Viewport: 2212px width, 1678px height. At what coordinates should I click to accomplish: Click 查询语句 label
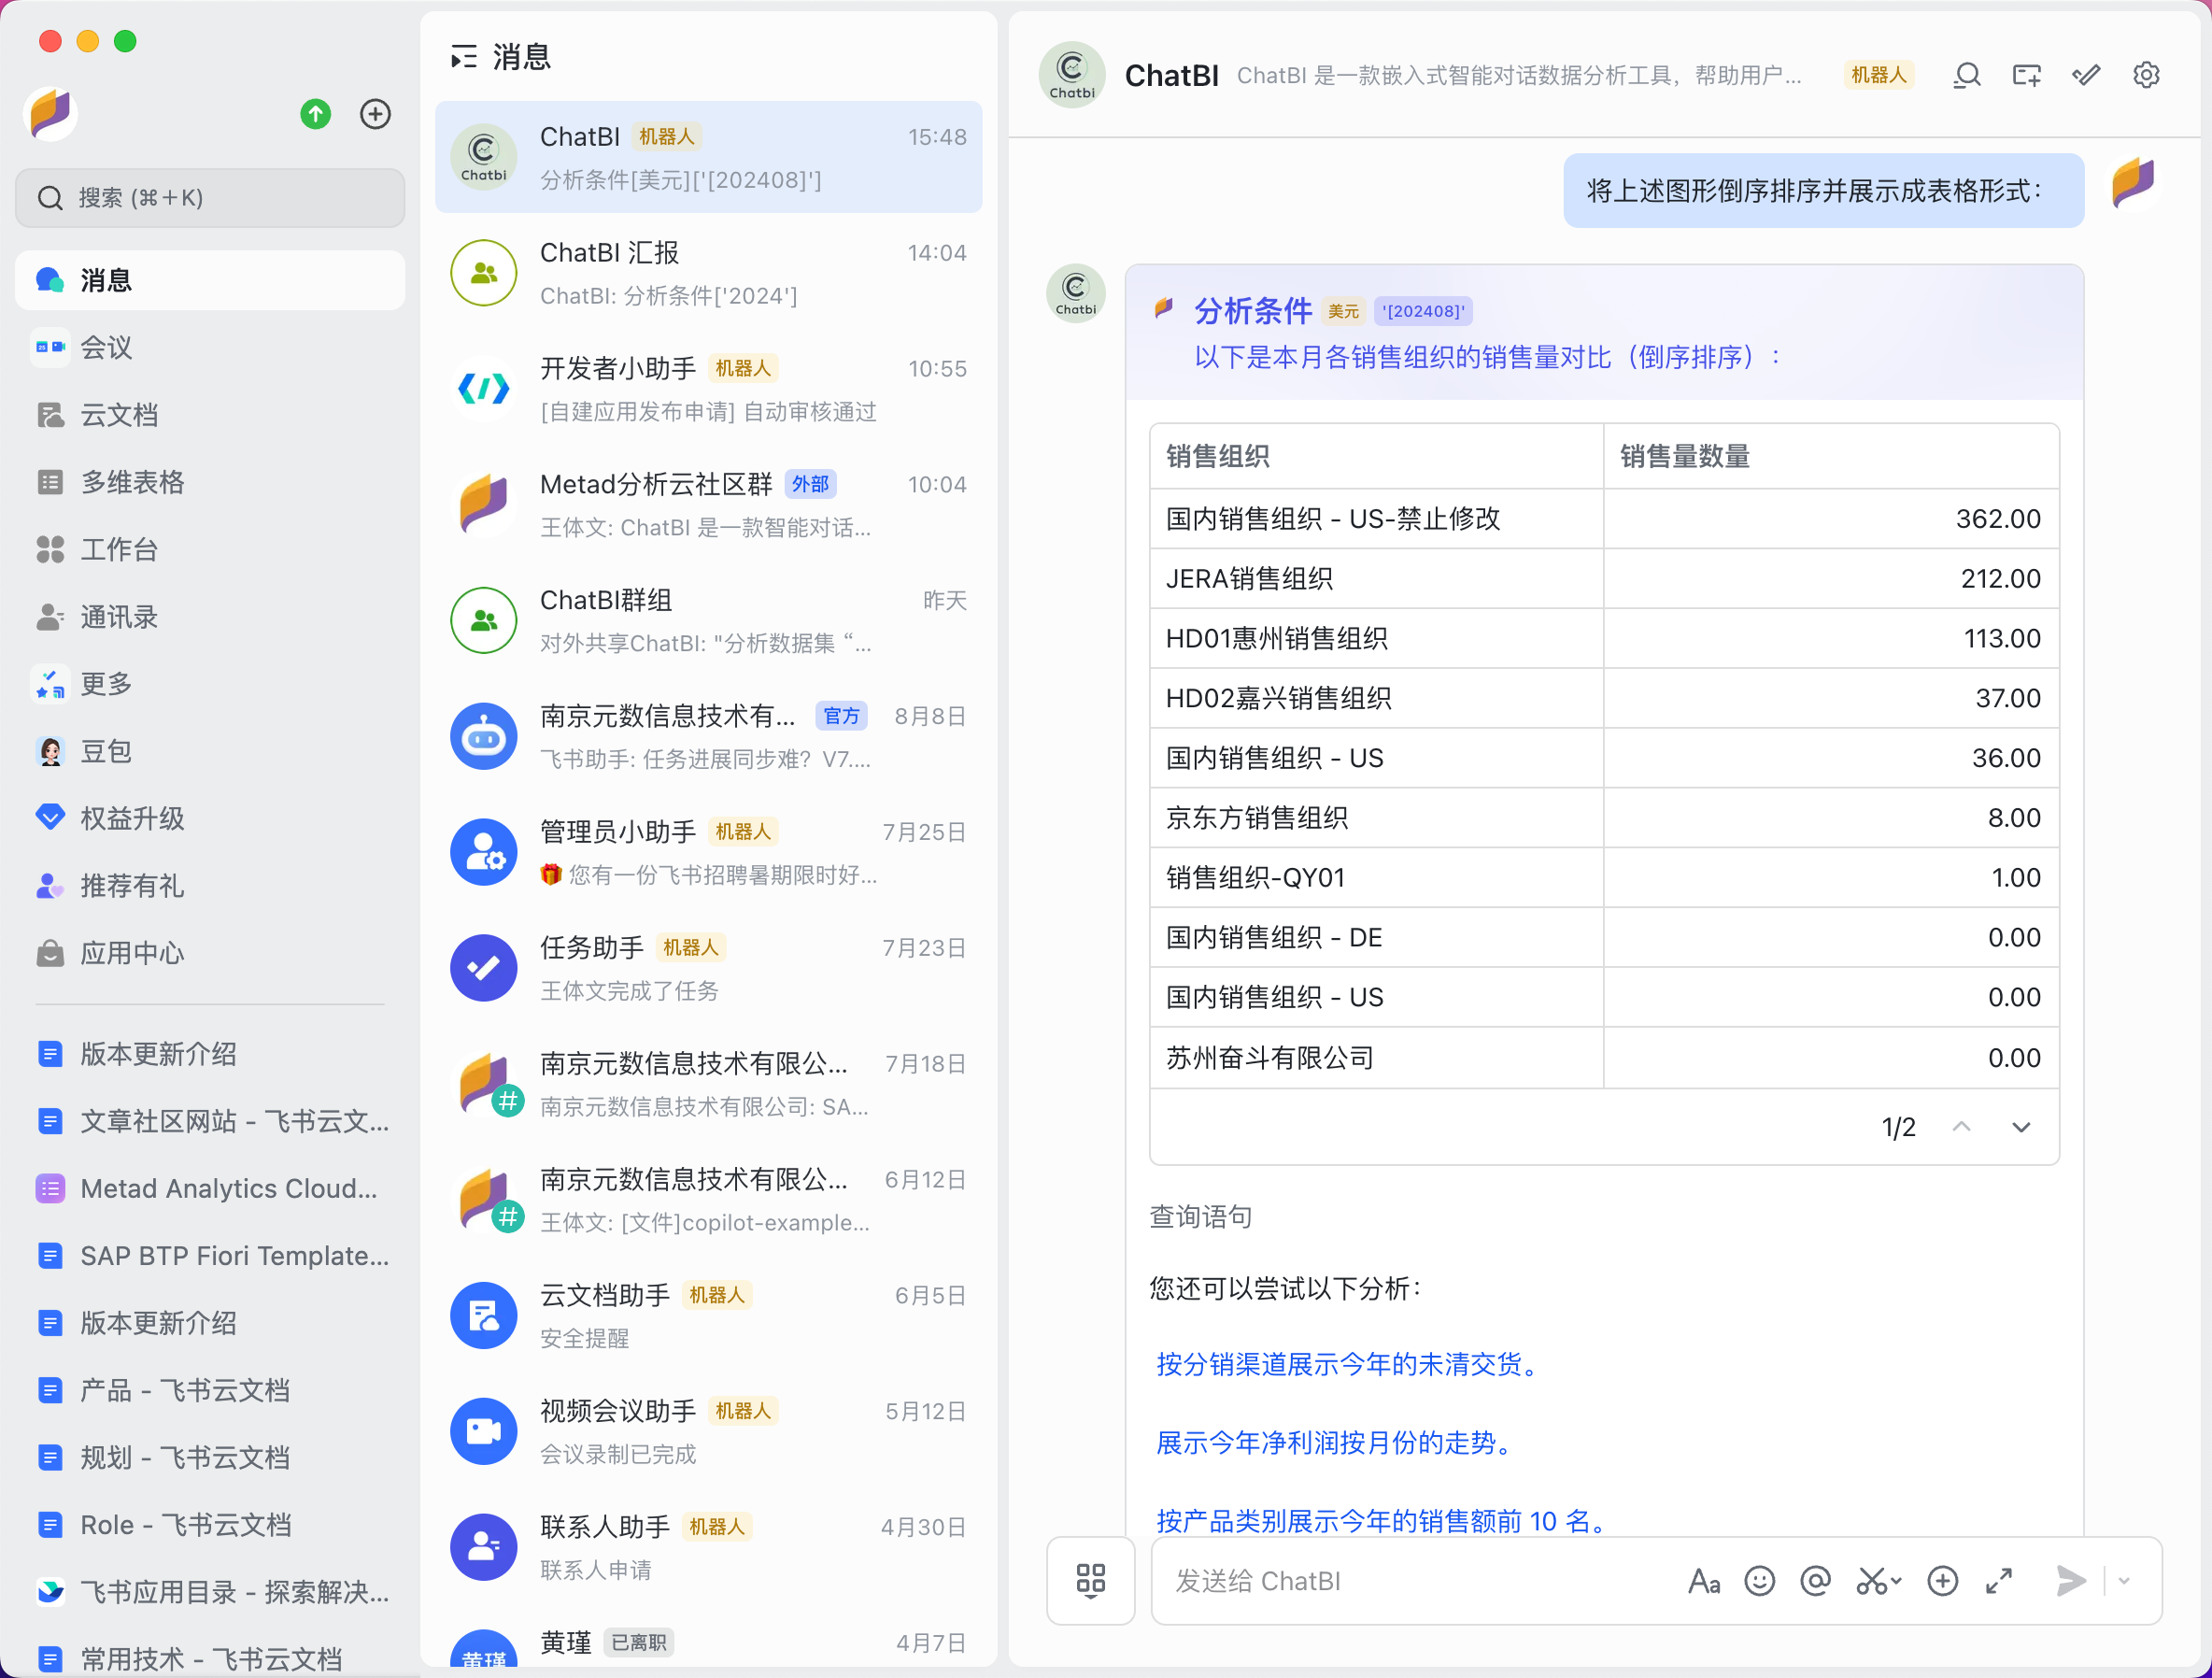coord(1200,1216)
